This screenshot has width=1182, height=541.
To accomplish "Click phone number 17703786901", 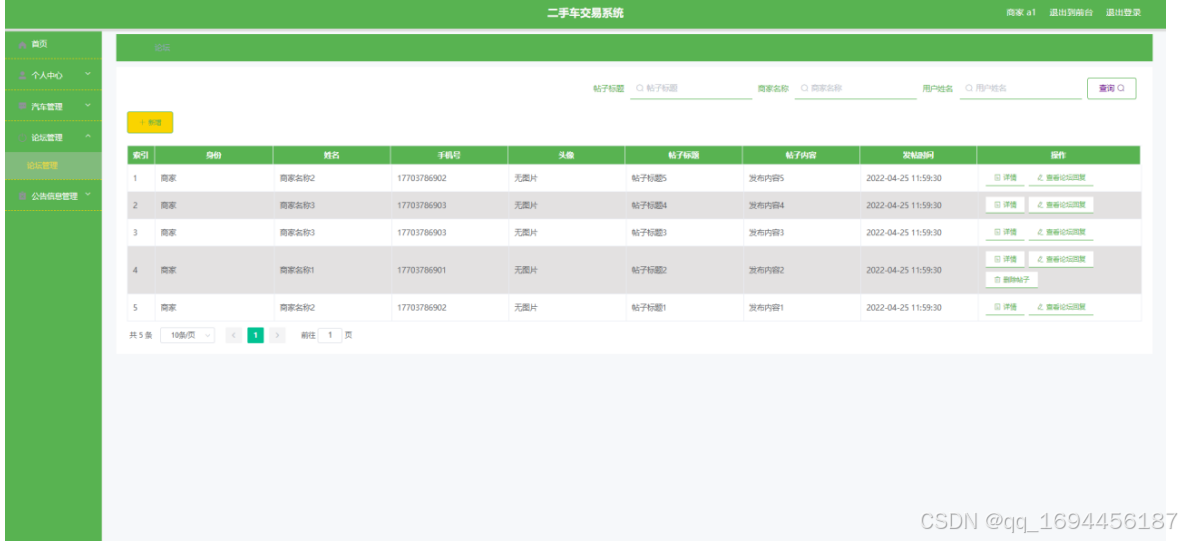I will pos(421,270).
